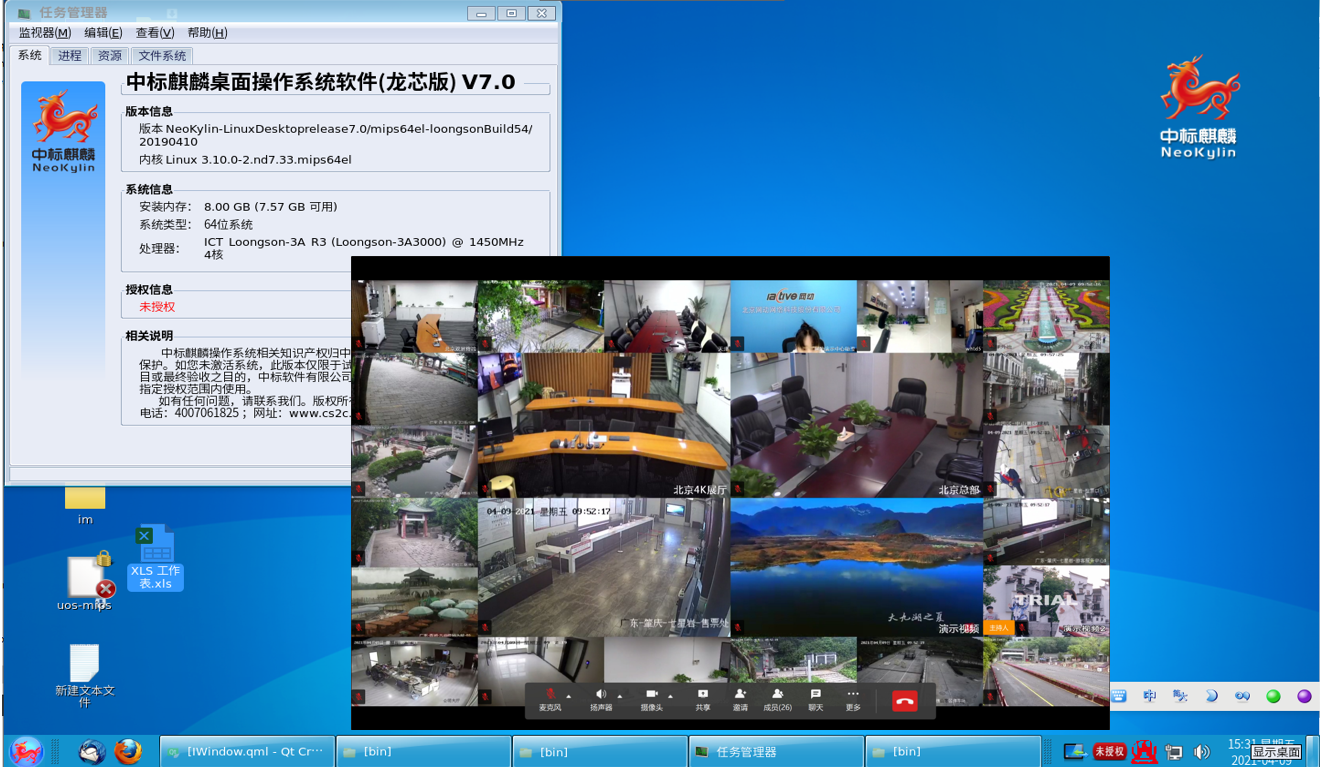Launch Firefox from taskbar quick launch
1320x767 pixels.
[x=128, y=751]
